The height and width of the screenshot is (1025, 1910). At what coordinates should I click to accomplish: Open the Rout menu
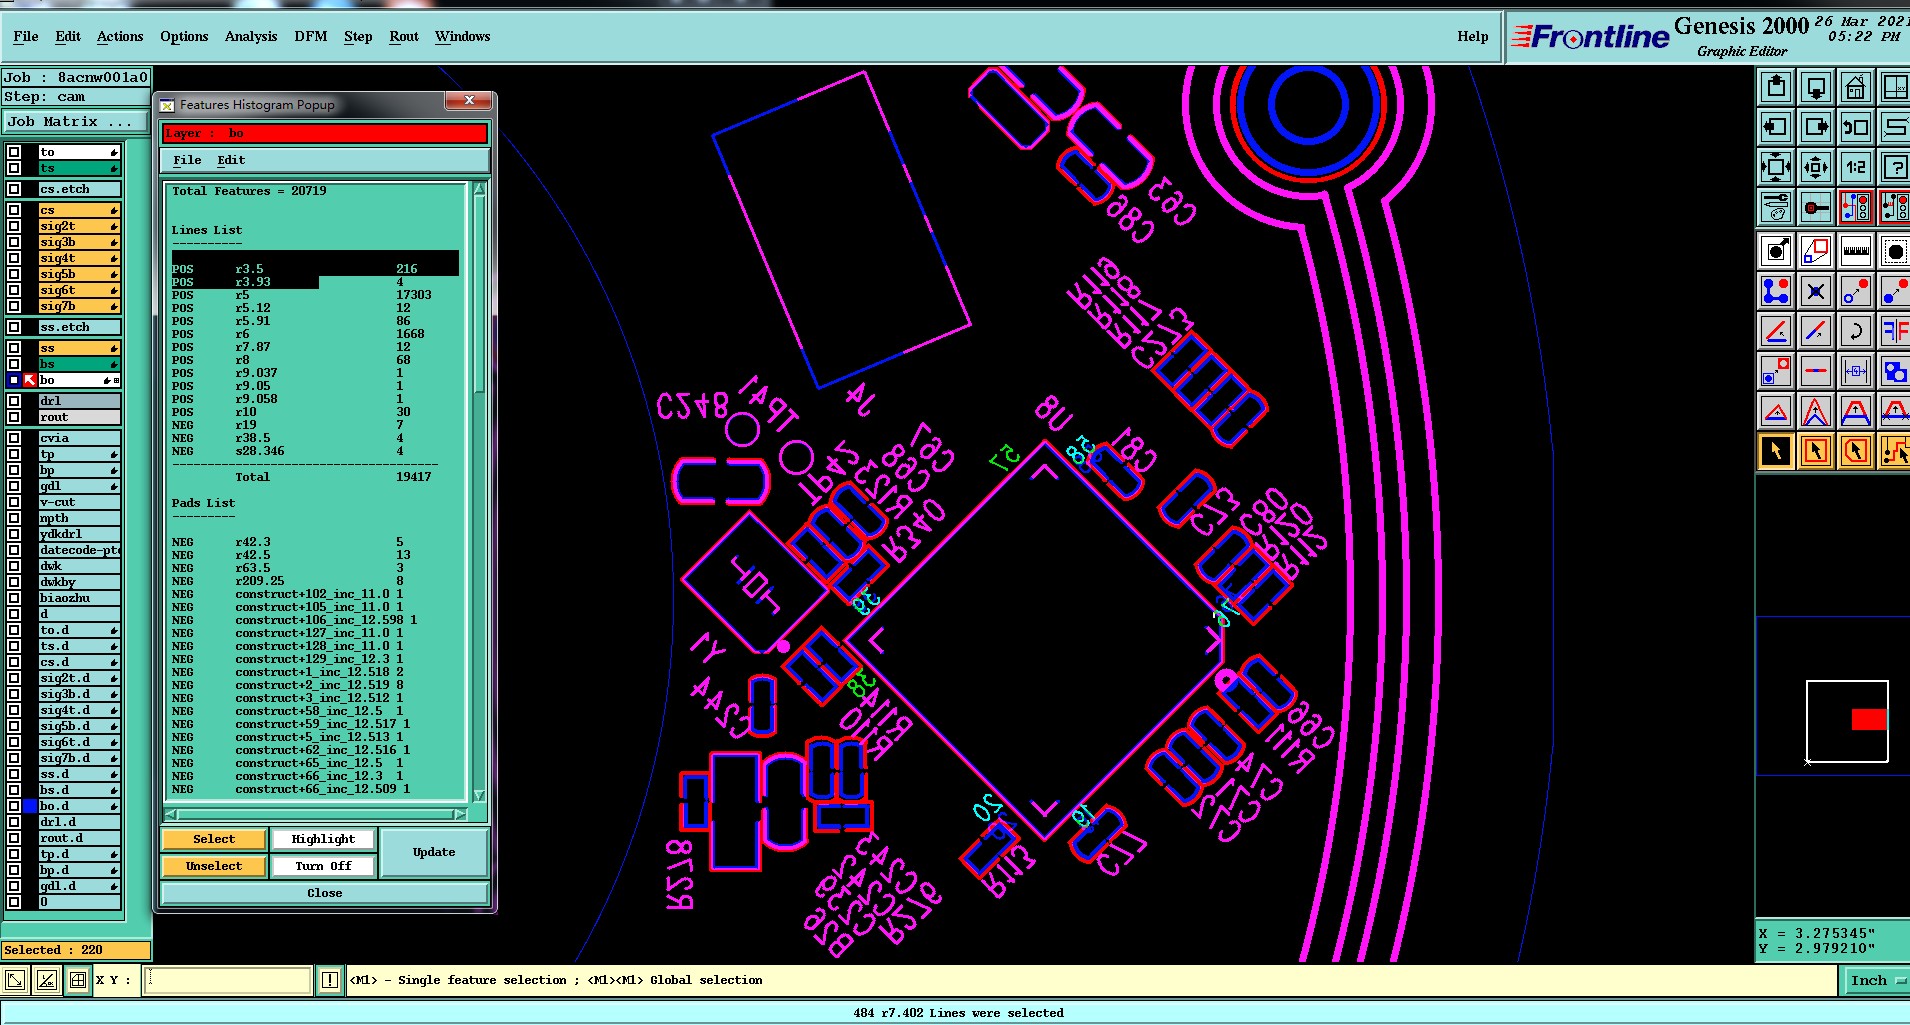[404, 36]
